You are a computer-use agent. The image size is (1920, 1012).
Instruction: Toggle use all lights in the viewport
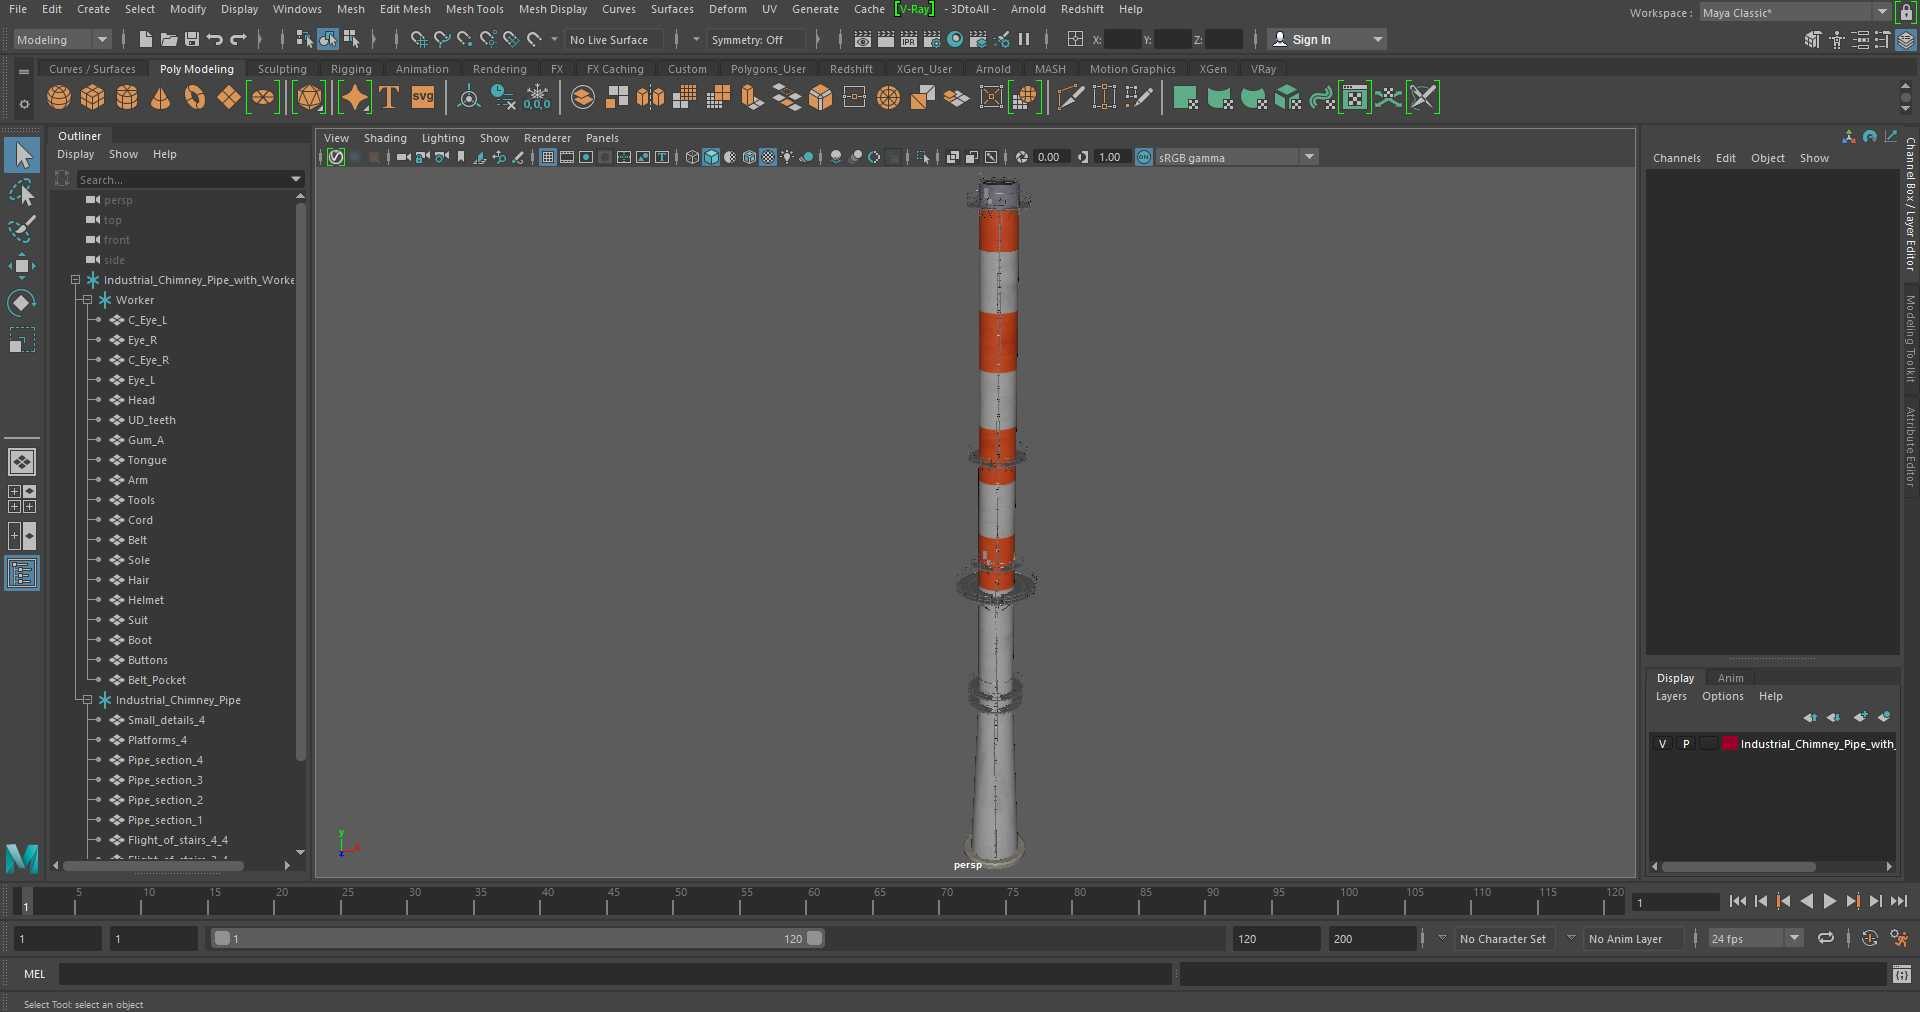point(788,157)
